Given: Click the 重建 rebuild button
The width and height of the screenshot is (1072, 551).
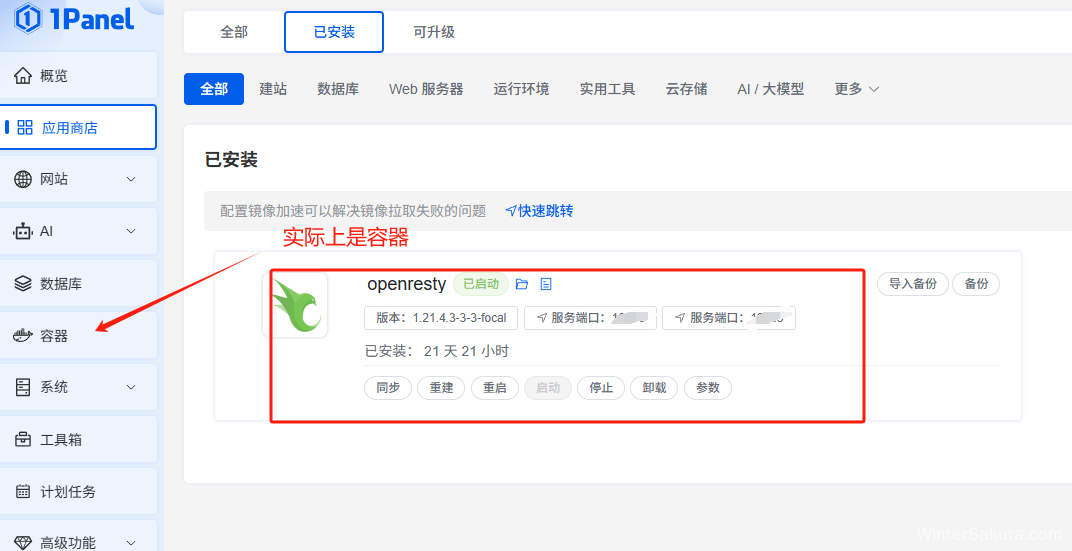Looking at the screenshot, I should pos(441,388).
